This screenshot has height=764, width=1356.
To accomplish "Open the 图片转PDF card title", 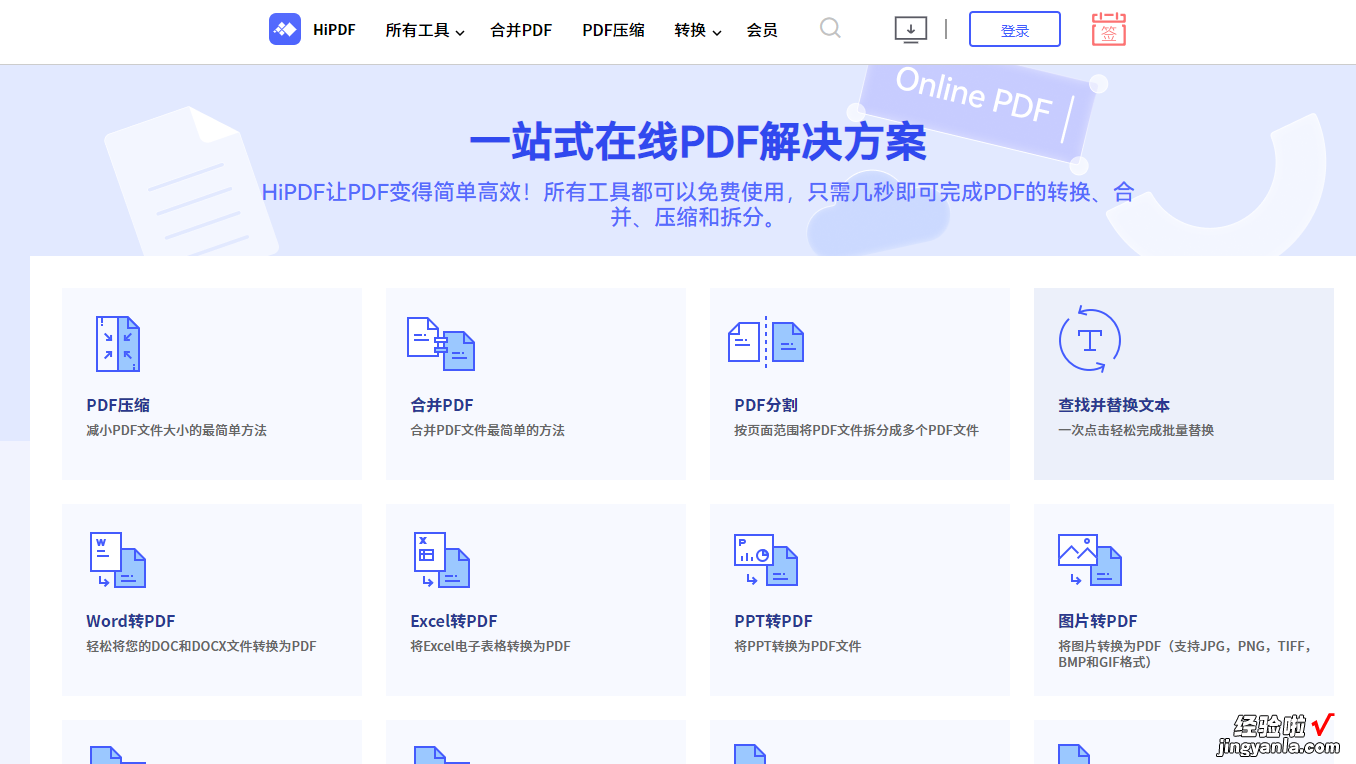I will pyautogui.click(x=1098, y=621).
